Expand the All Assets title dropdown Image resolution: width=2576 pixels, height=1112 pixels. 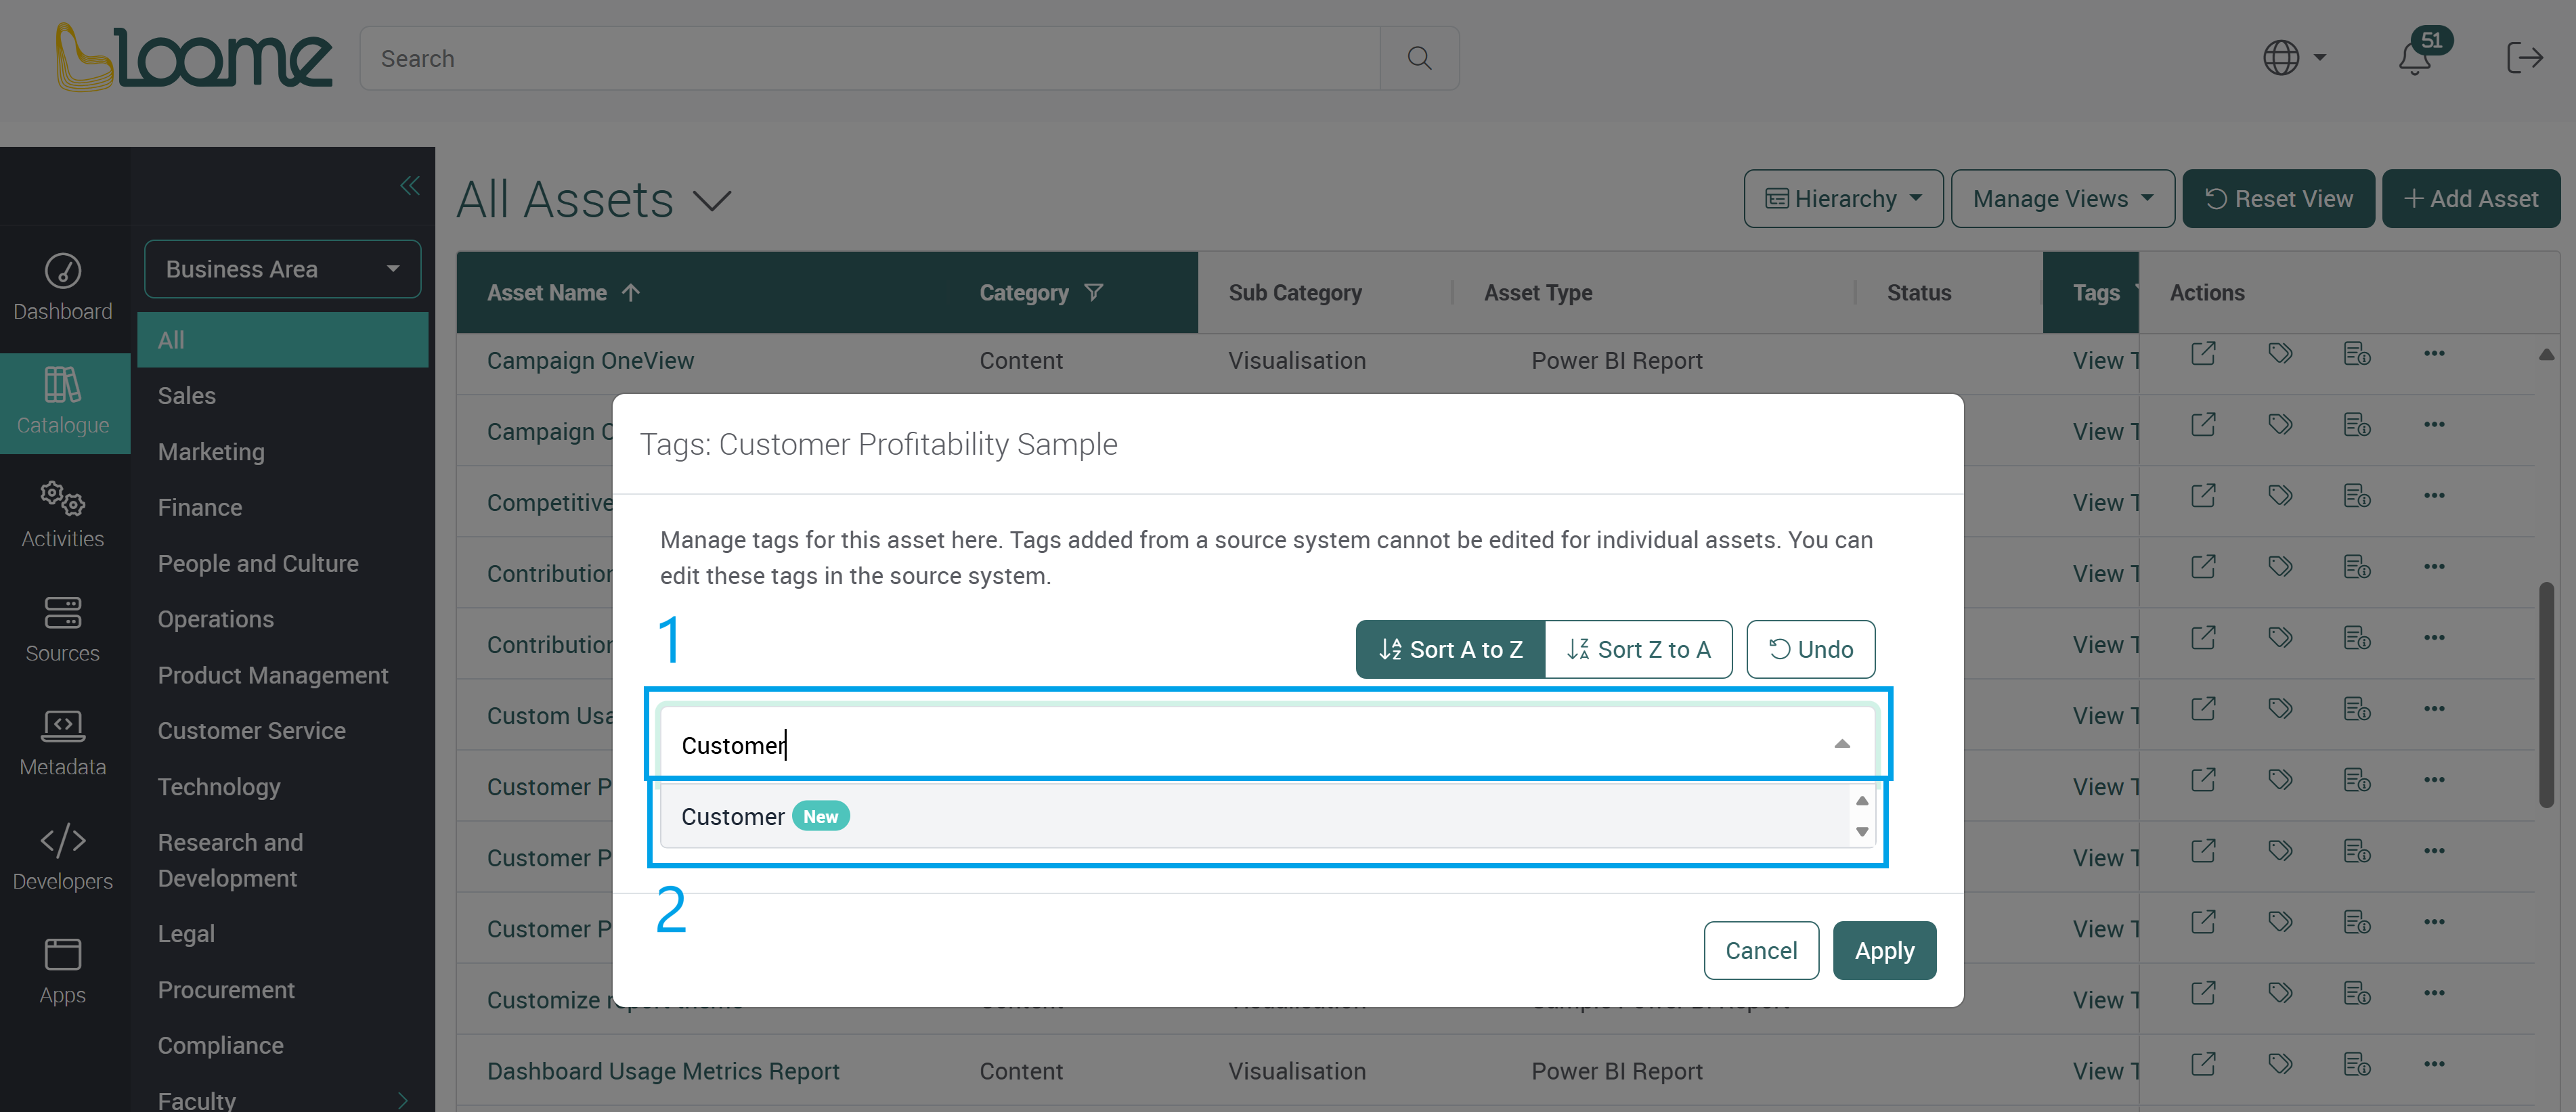(x=713, y=201)
